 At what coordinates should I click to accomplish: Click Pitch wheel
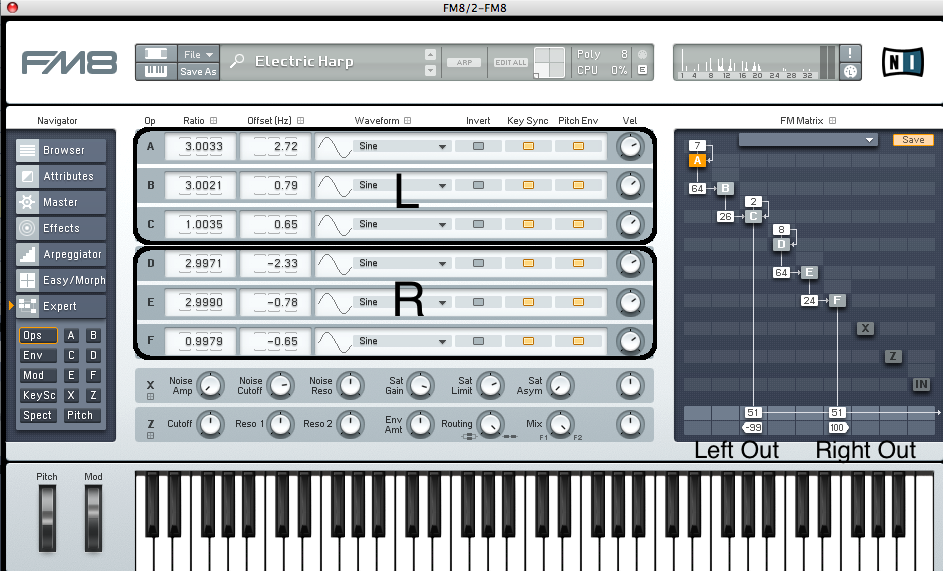tap(47, 518)
